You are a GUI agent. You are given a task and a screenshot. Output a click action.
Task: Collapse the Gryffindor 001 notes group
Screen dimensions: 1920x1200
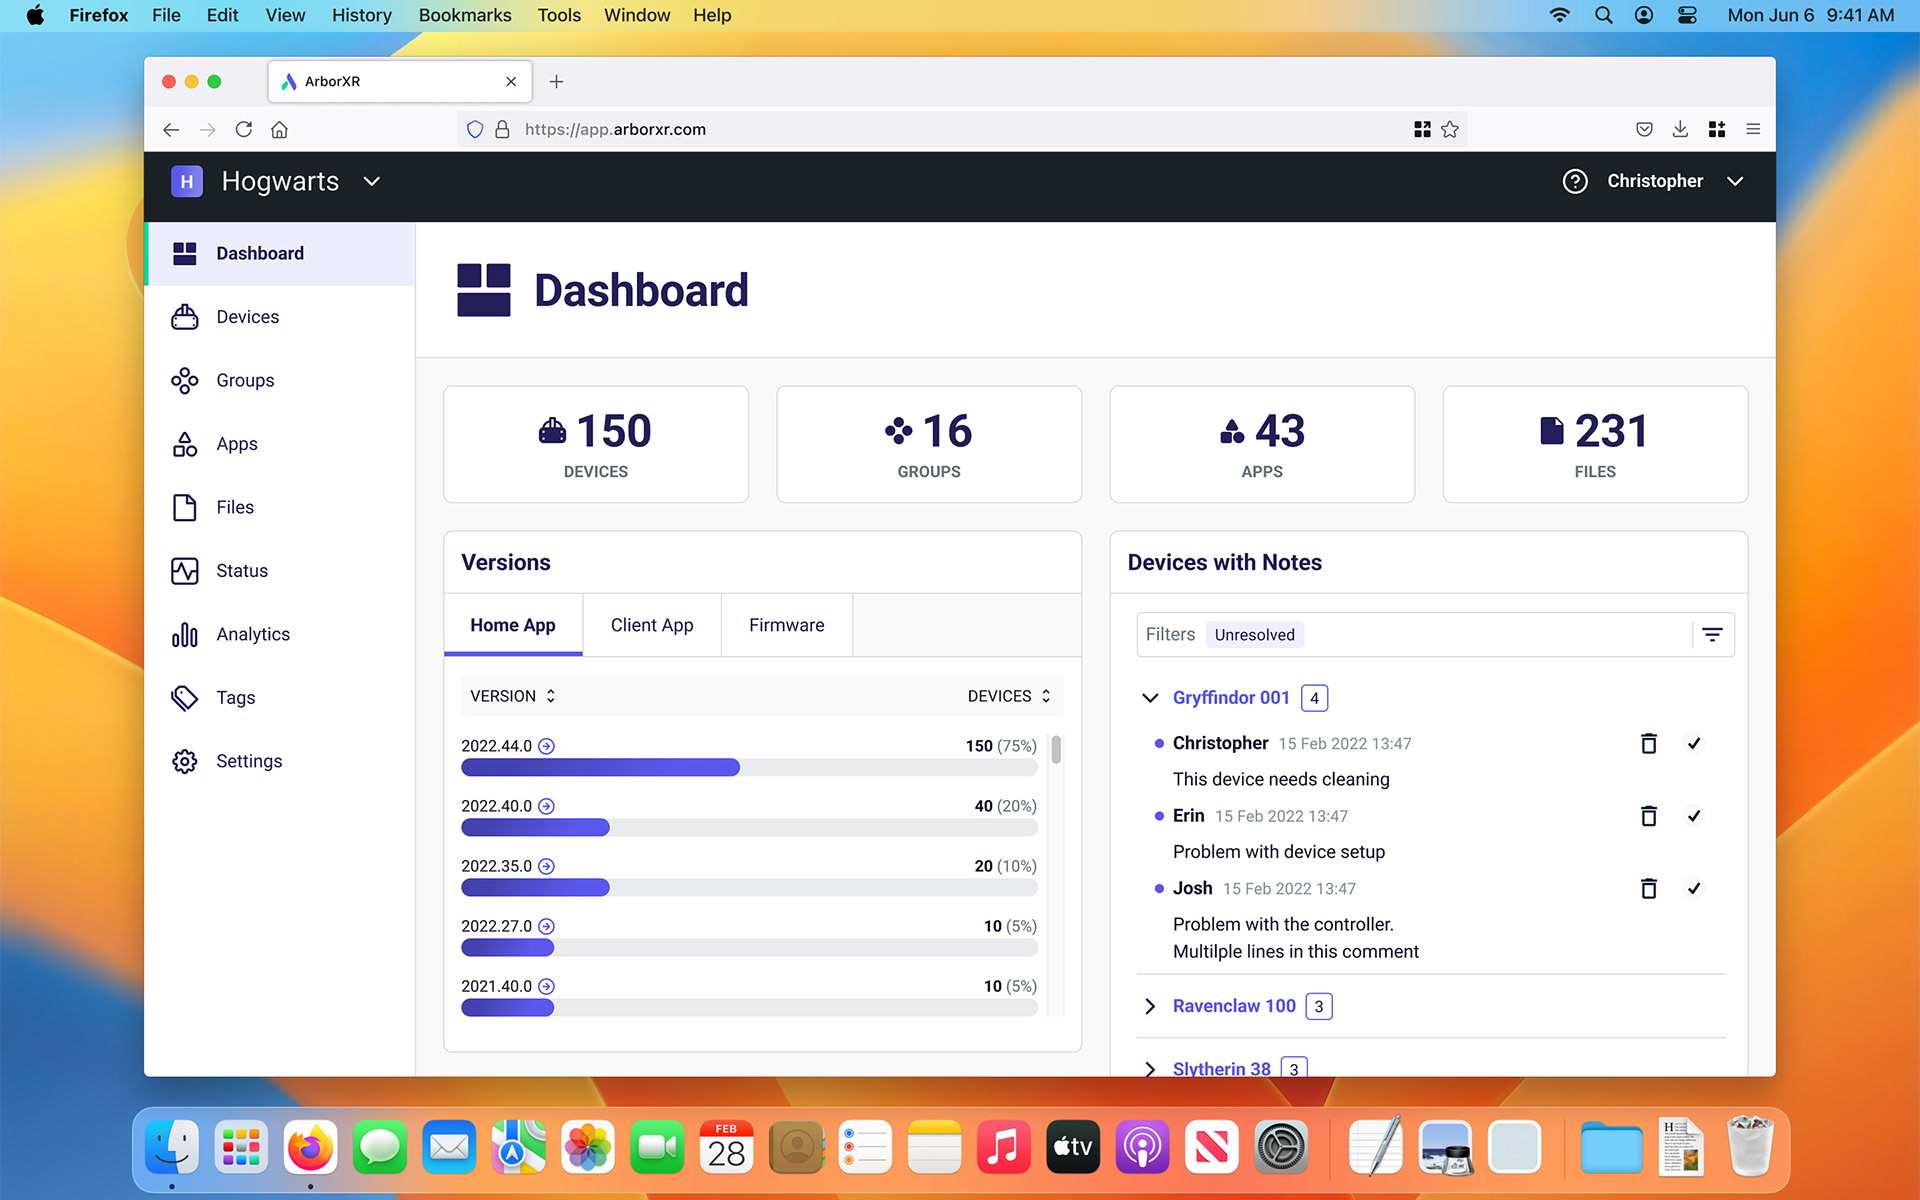tap(1150, 698)
